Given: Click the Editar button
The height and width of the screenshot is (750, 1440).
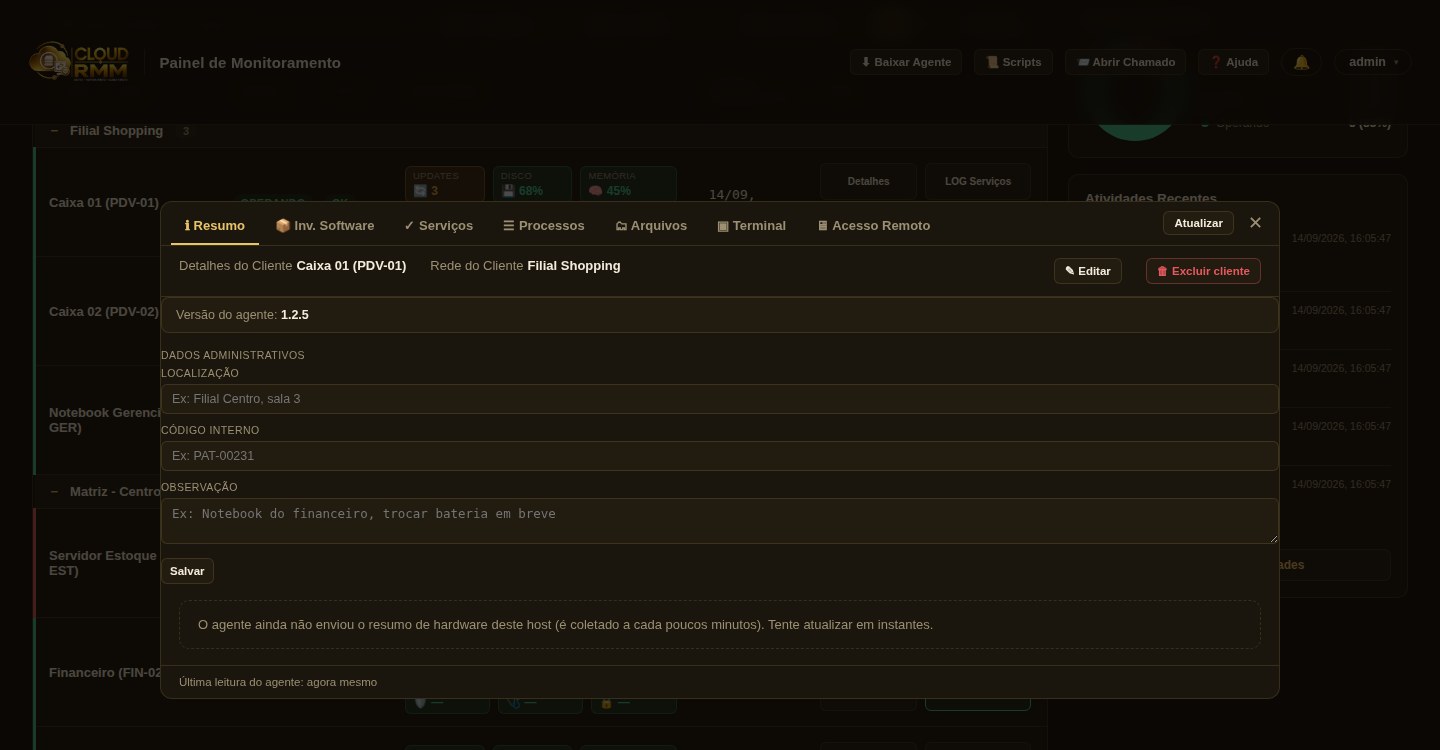Looking at the screenshot, I should pos(1088,271).
